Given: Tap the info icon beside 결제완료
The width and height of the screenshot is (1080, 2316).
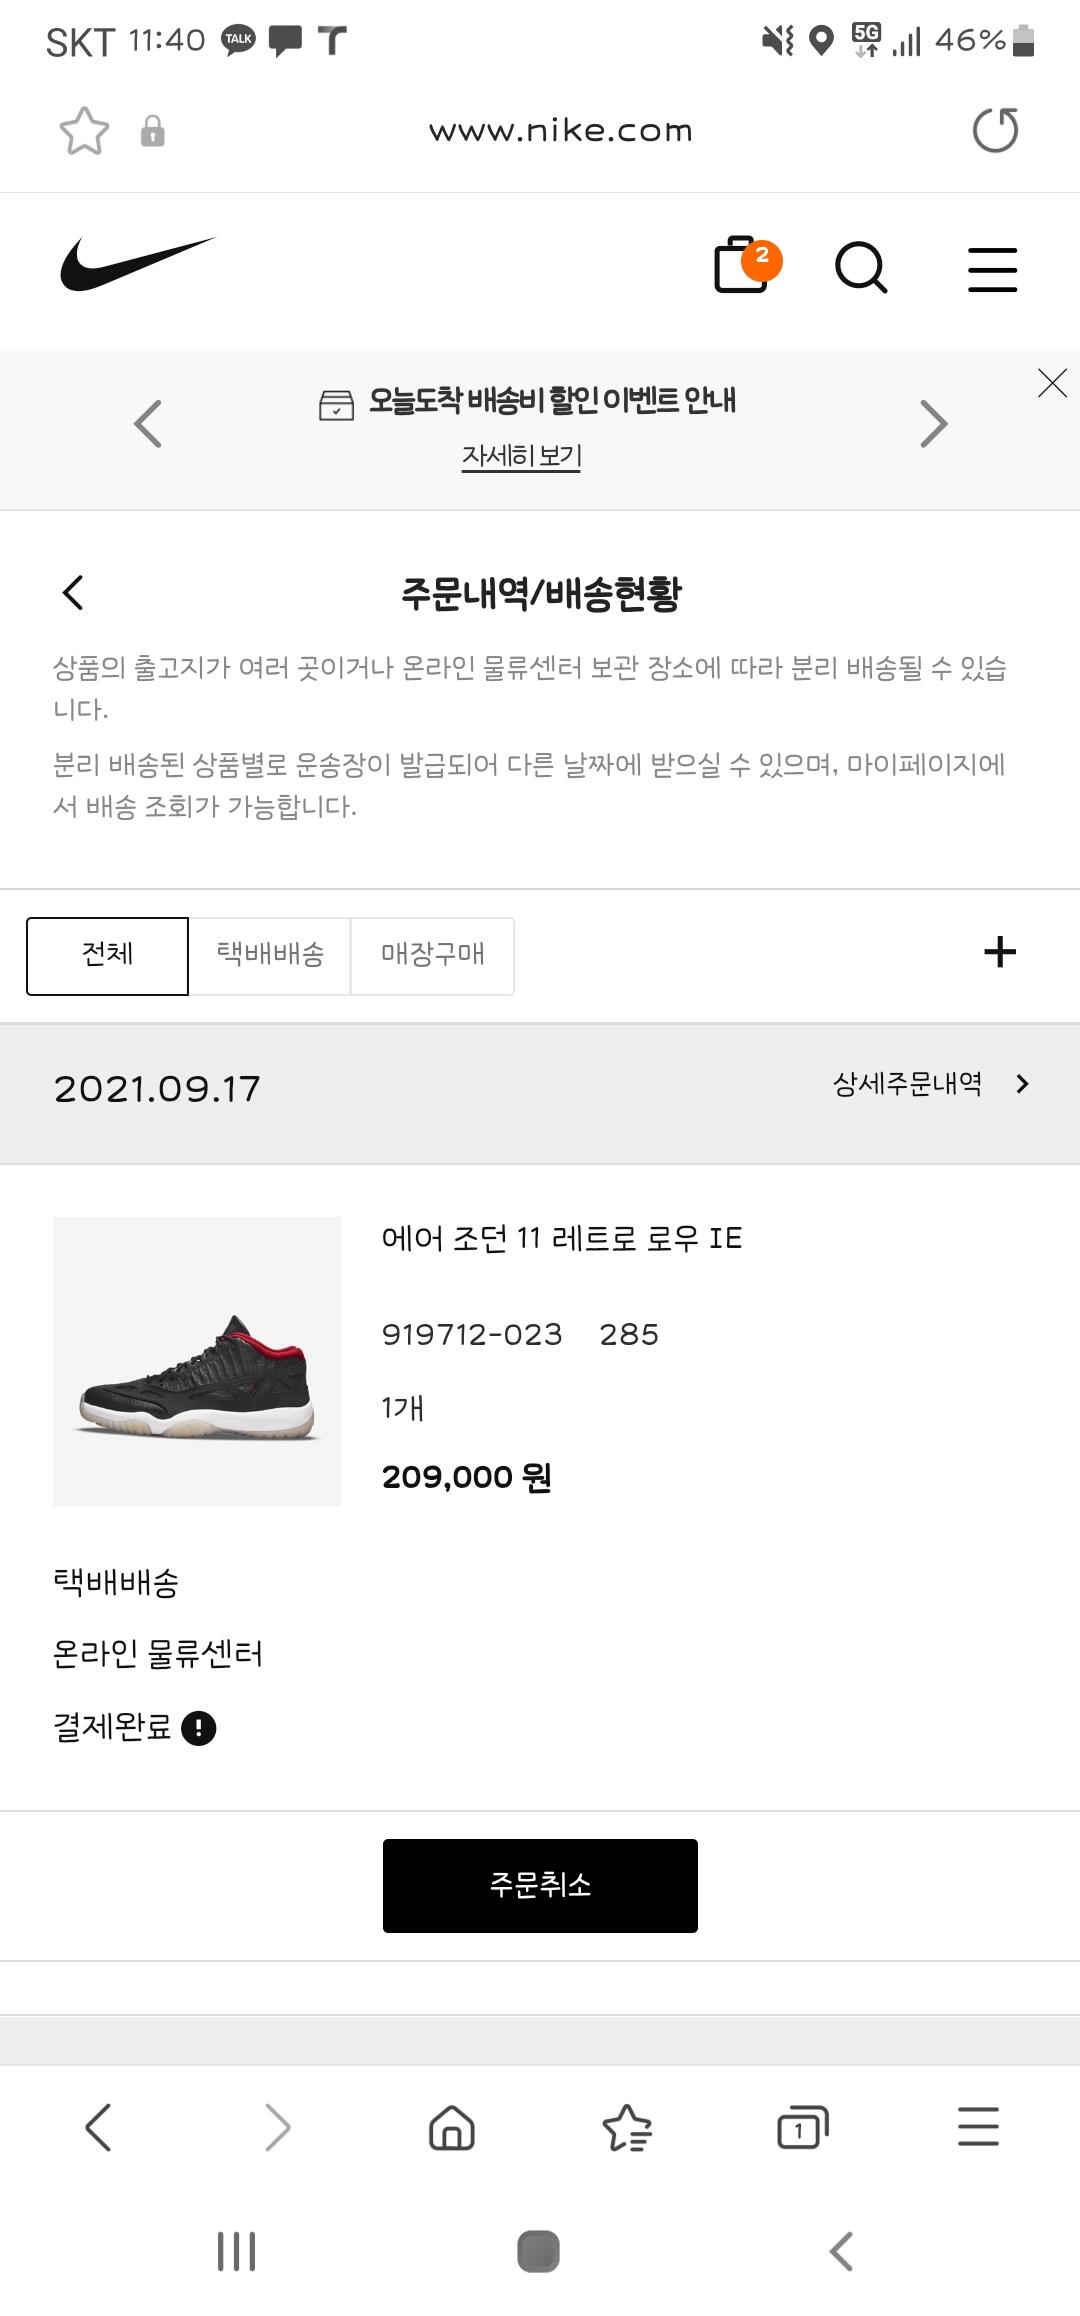Looking at the screenshot, I should click(199, 1728).
